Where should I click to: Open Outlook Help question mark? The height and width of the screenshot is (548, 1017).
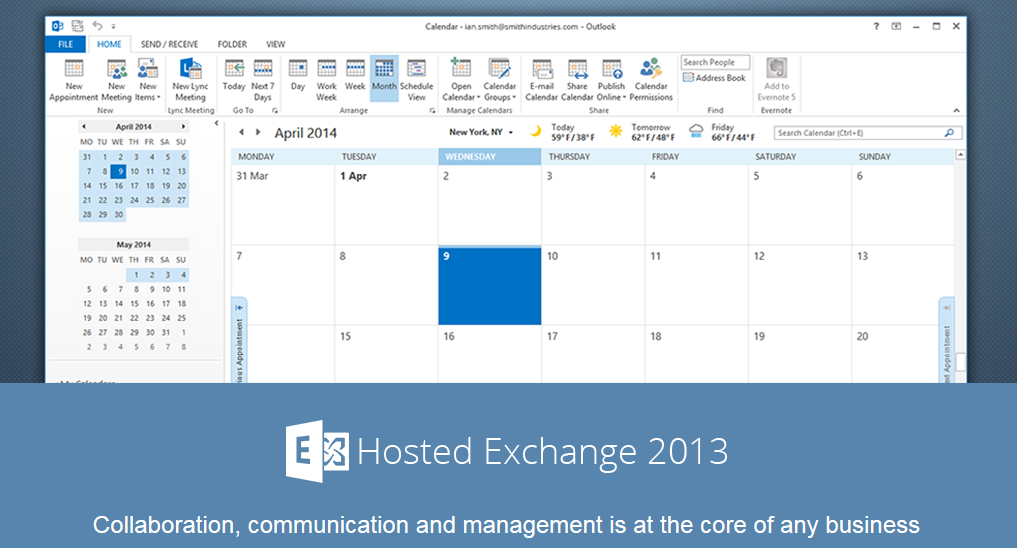[876, 27]
